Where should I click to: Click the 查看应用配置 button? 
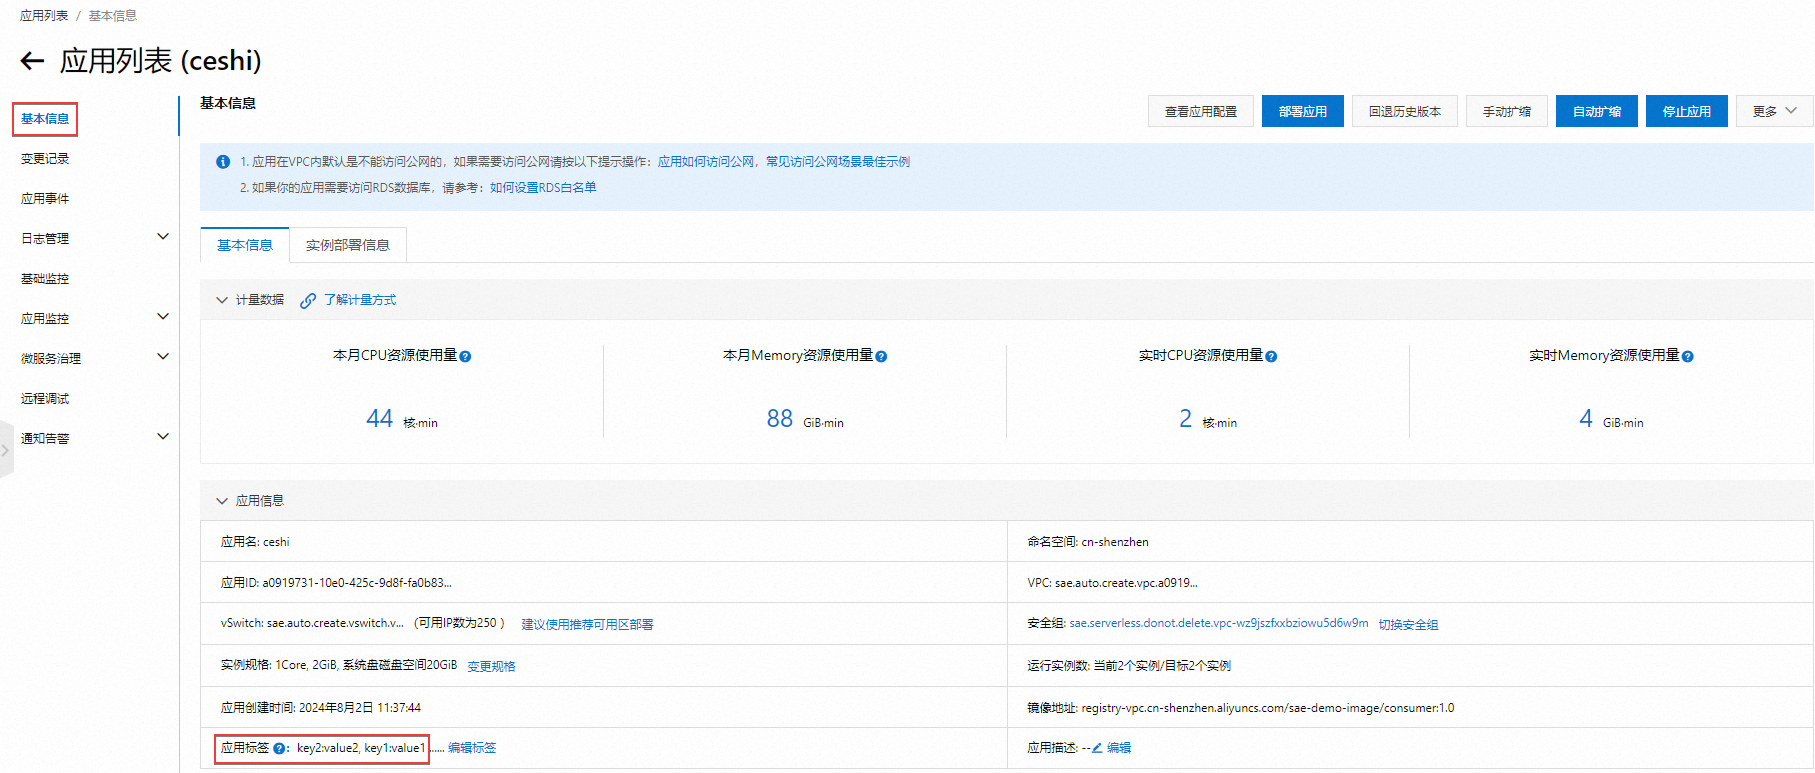click(1201, 111)
